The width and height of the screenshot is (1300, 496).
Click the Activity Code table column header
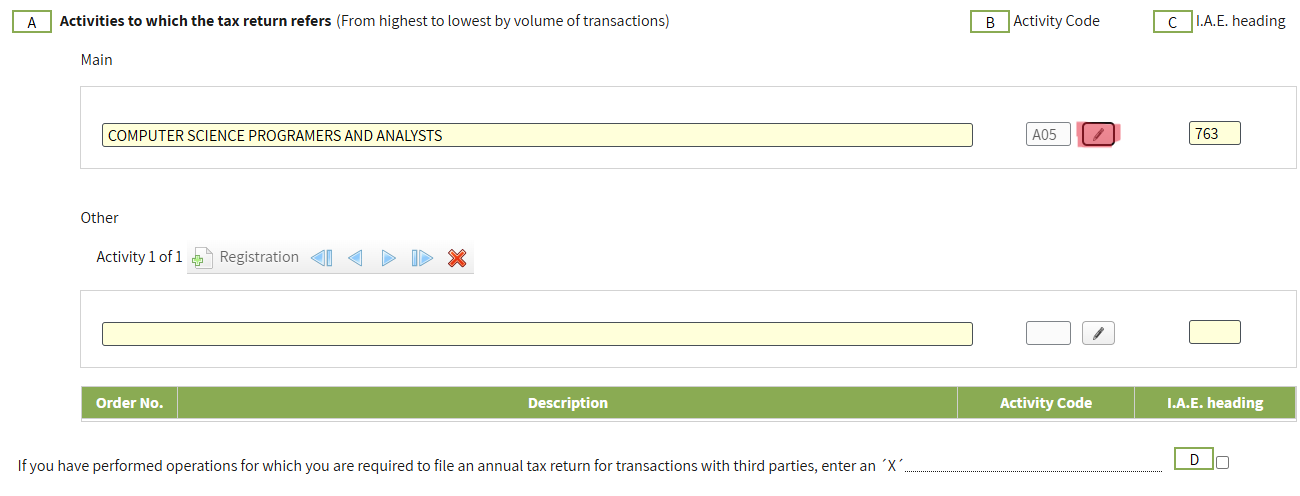pyautogui.click(x=1045, y=403)
